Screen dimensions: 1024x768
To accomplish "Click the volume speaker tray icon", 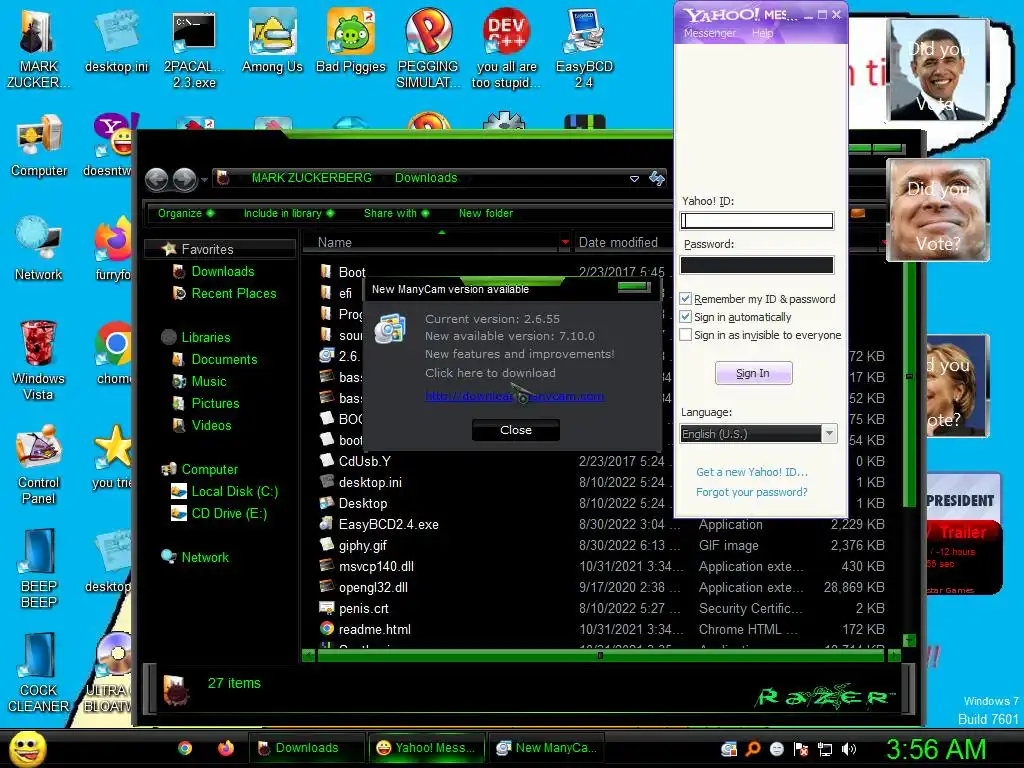I will pos(849,749).
